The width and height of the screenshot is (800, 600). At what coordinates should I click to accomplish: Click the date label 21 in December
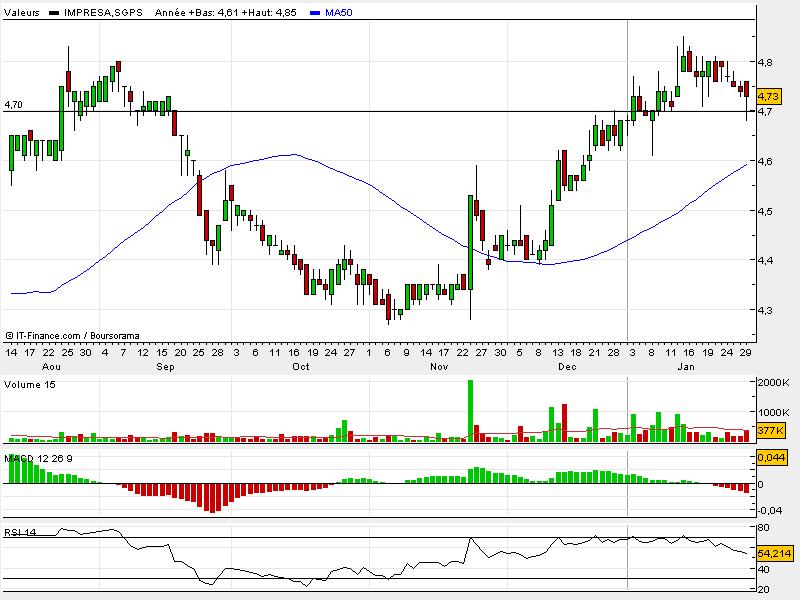tap(594, 353)
